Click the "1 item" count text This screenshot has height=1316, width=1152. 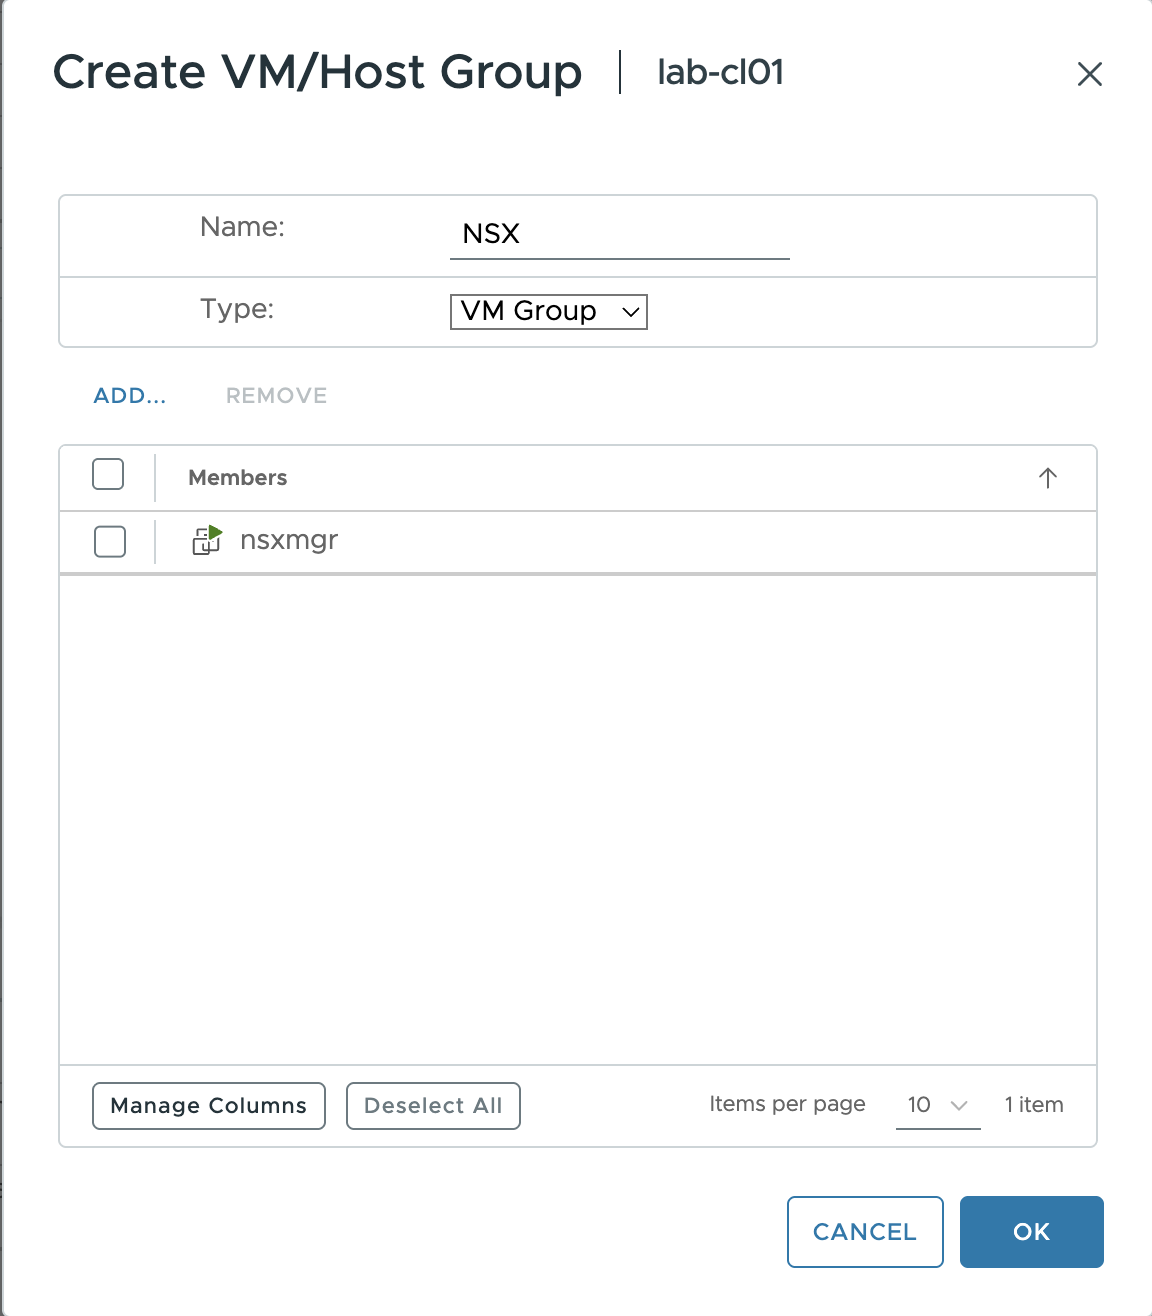(x=1034, y=1105)
